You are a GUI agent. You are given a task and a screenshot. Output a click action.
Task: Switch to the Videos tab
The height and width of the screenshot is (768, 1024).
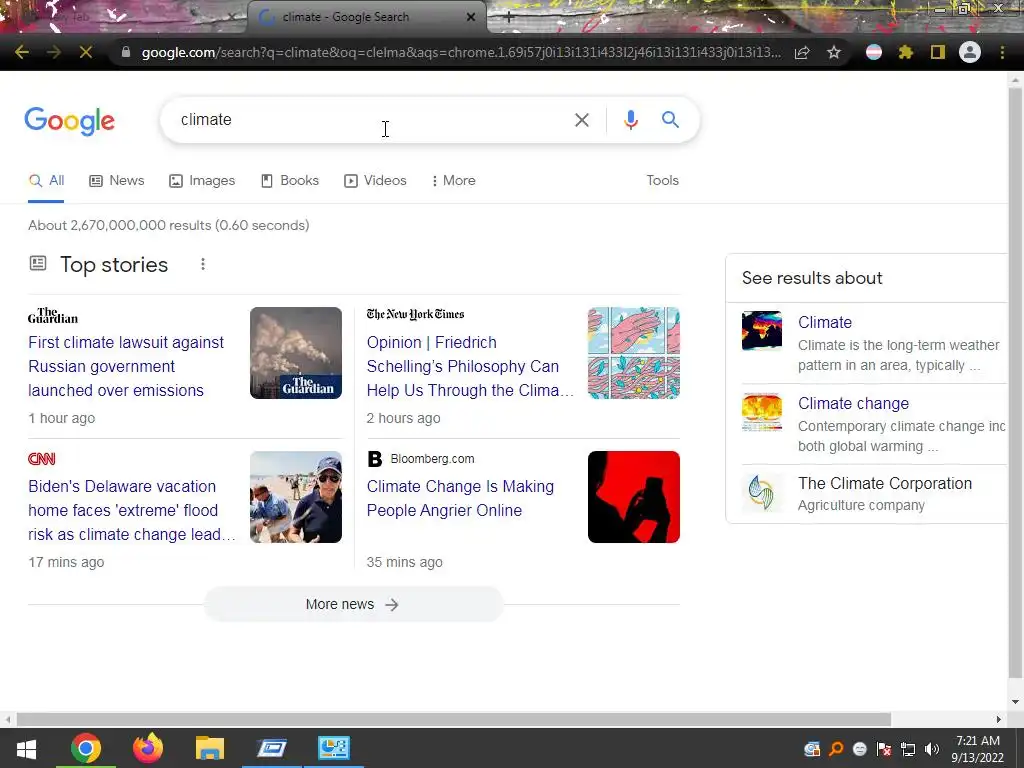pos(376,181)
